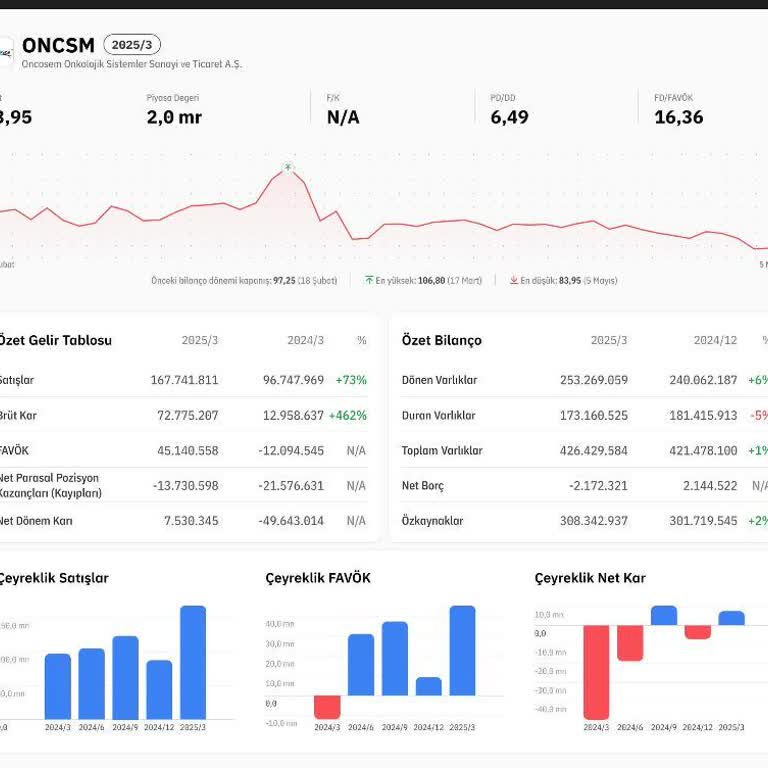Open the 2025/3 period selector badge
The width and height of the screenshot is (768, 768).
coord(132,45)
